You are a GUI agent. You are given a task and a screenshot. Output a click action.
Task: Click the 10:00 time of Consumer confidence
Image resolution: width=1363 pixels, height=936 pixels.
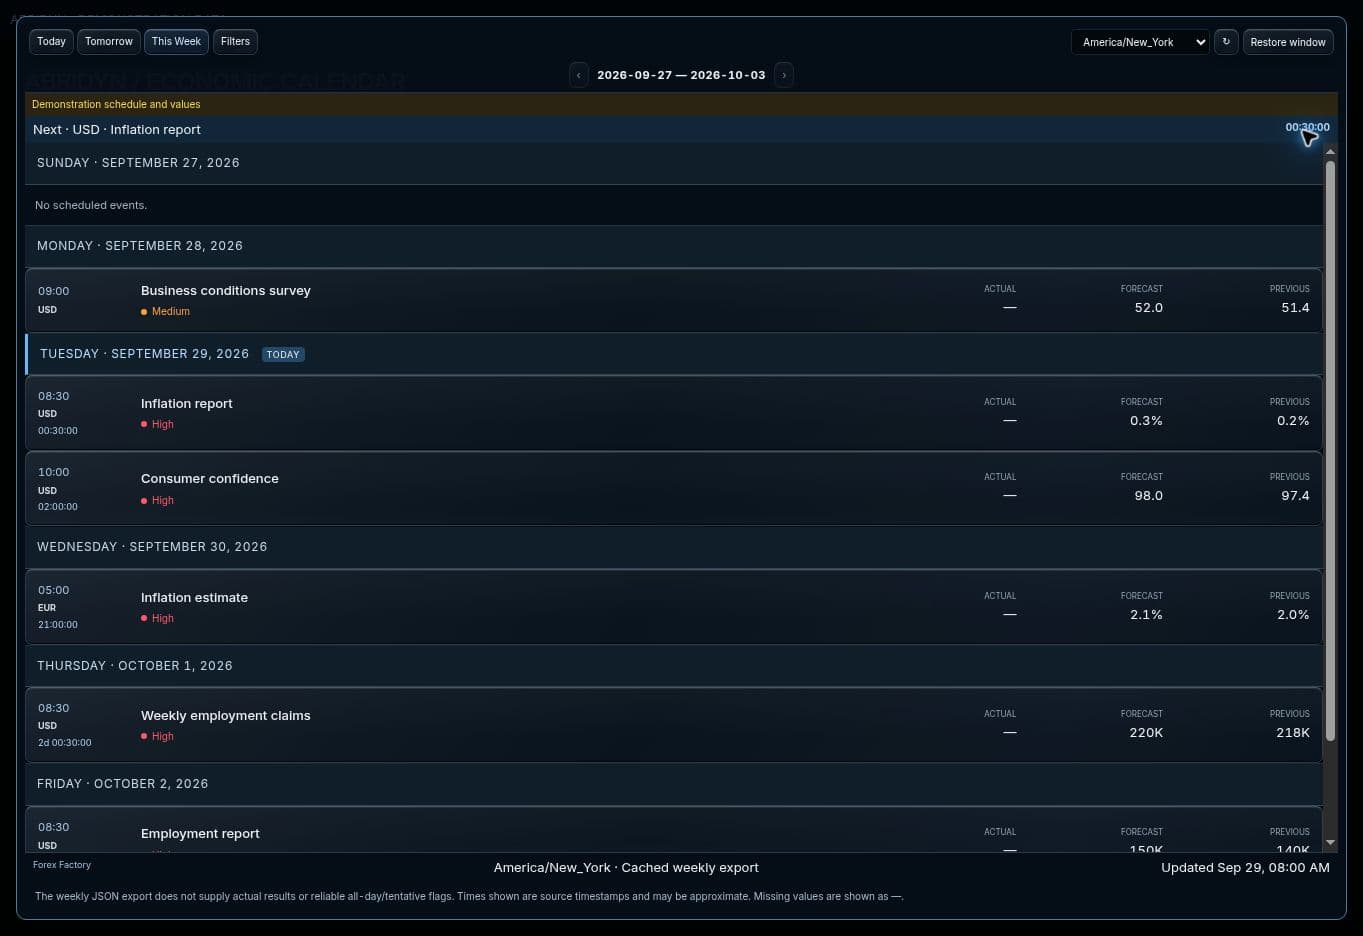[x=54, y=472]
